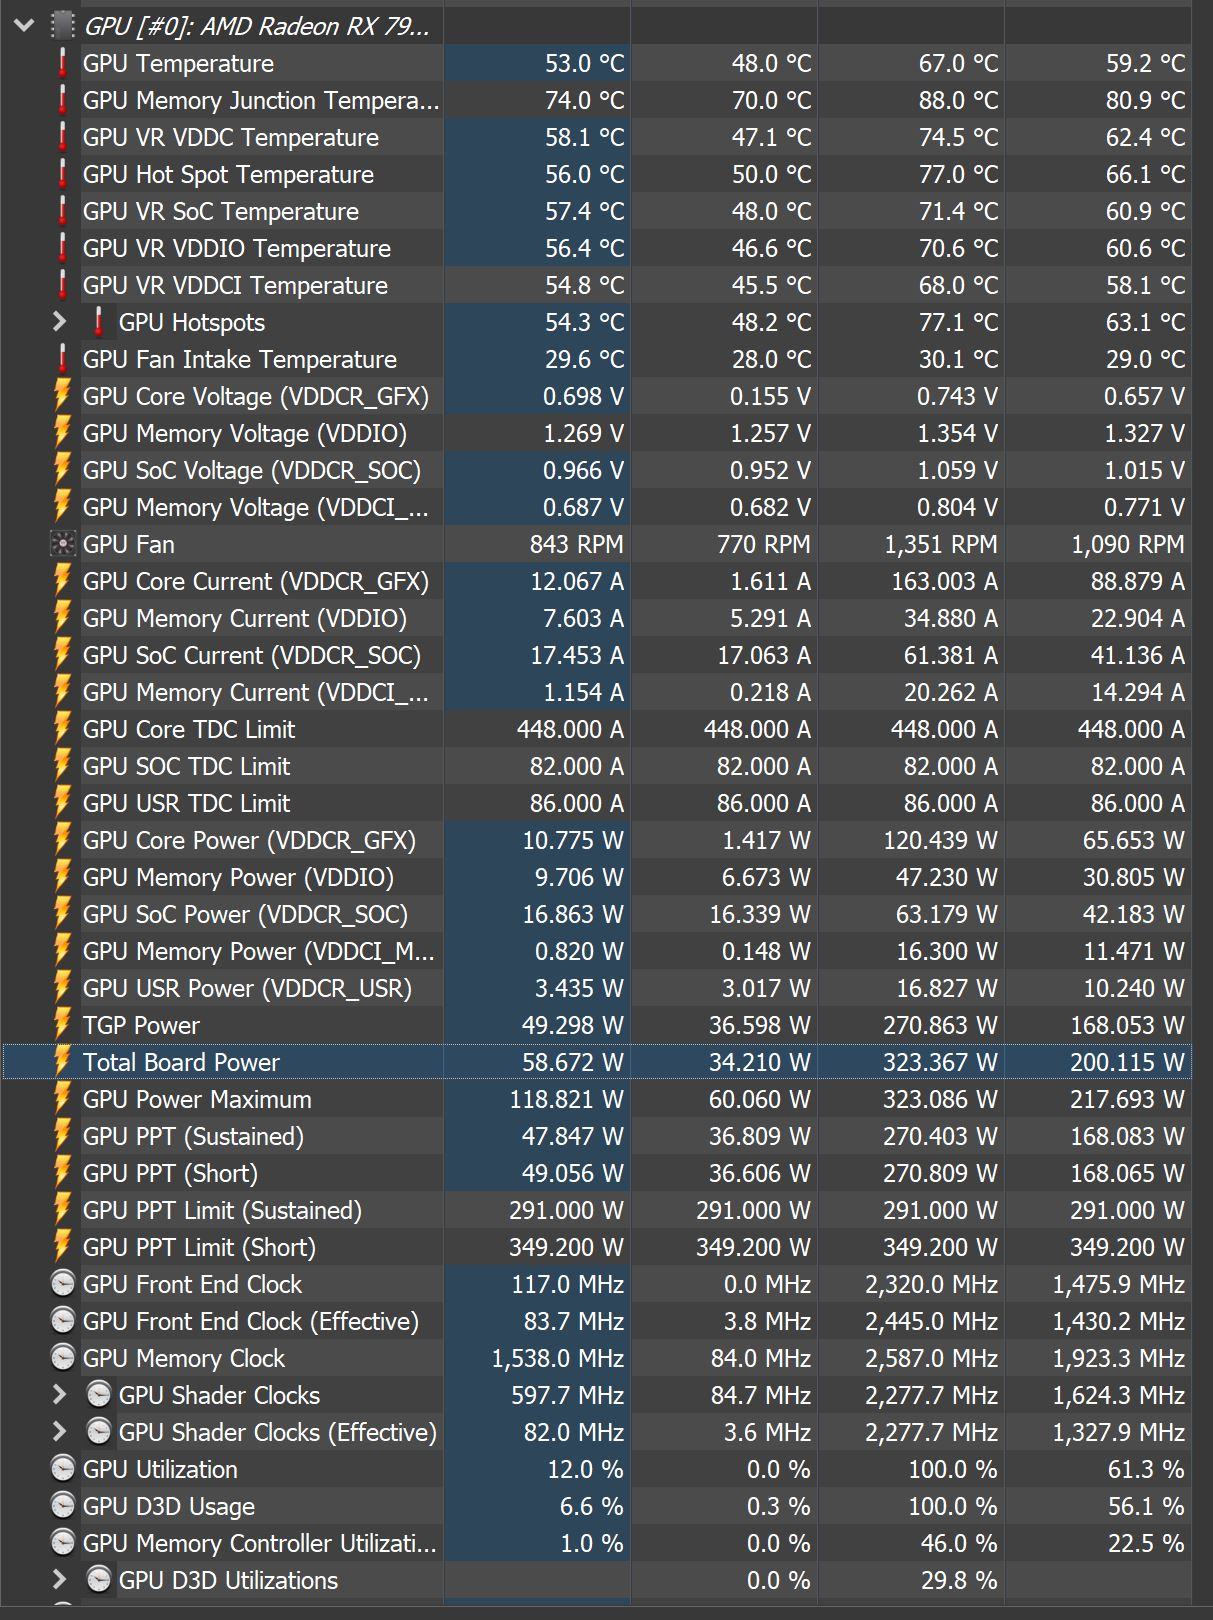Image resolution: width=1213 pixels, height=1620 pixels.
Task: Select GPU PPT Limit (Sustained) label
Action: [x=222, y=1210]
